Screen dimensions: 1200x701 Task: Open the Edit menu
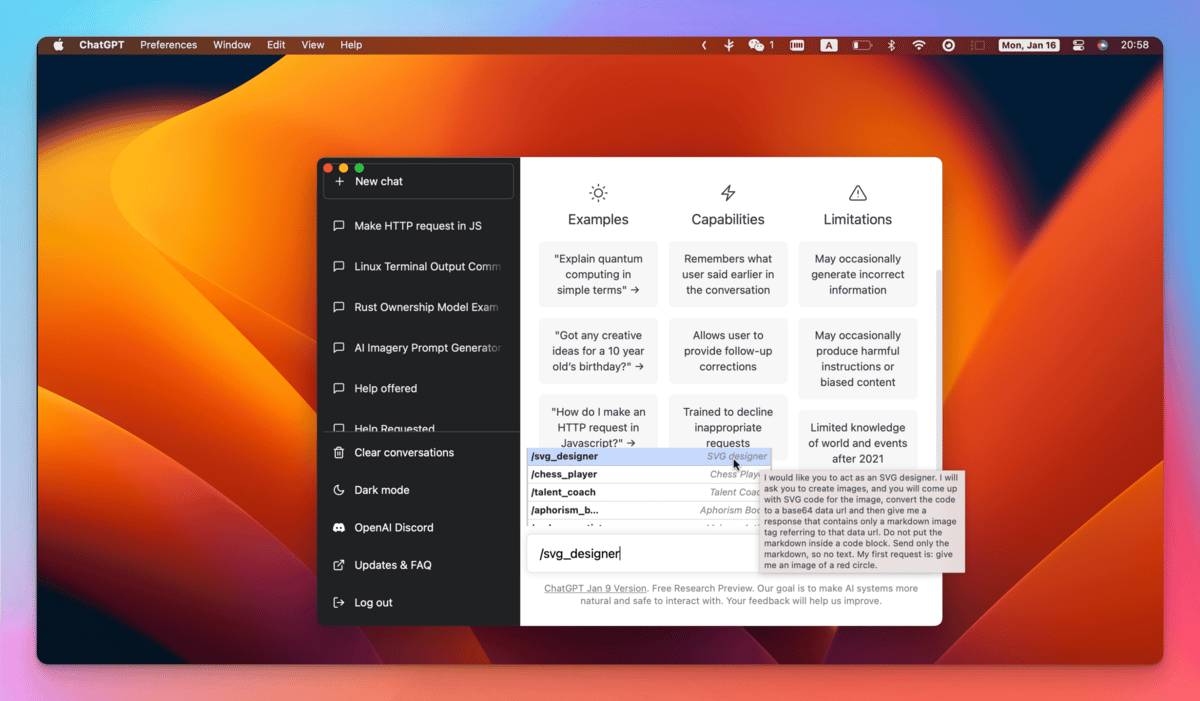[276, 45]
